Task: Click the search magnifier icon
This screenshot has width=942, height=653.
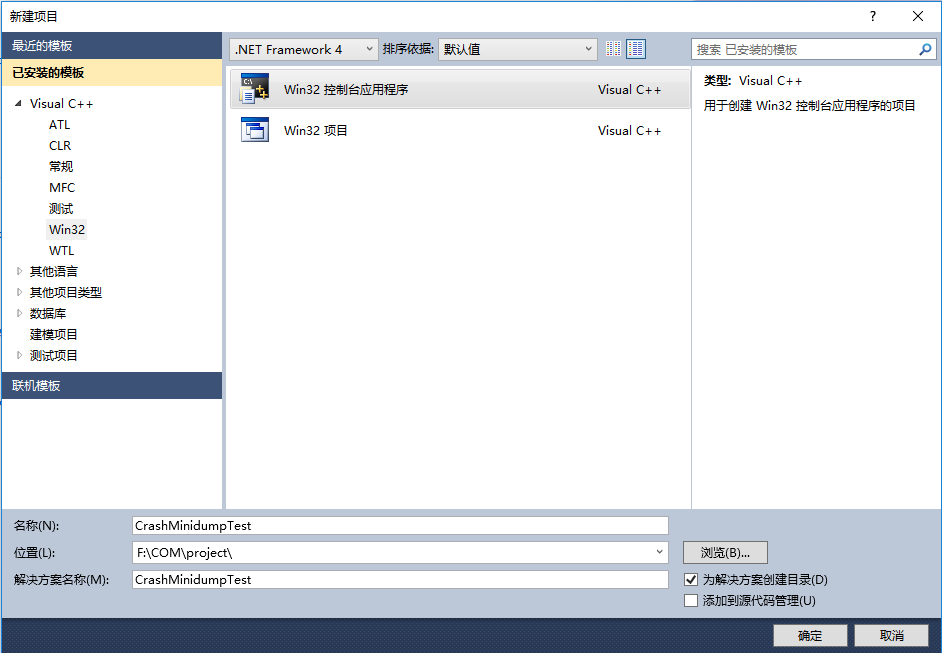Action: click(925, 49)
